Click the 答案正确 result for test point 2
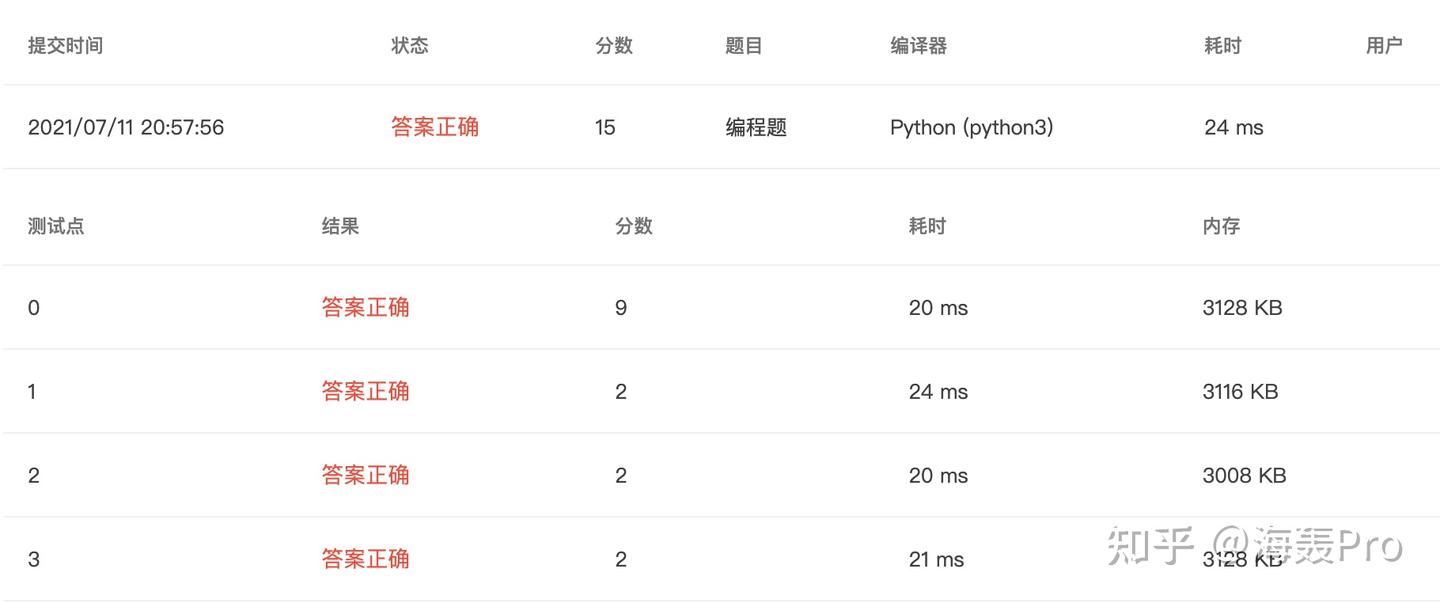Screen dimensions: 1440x603 click(365, 475)
